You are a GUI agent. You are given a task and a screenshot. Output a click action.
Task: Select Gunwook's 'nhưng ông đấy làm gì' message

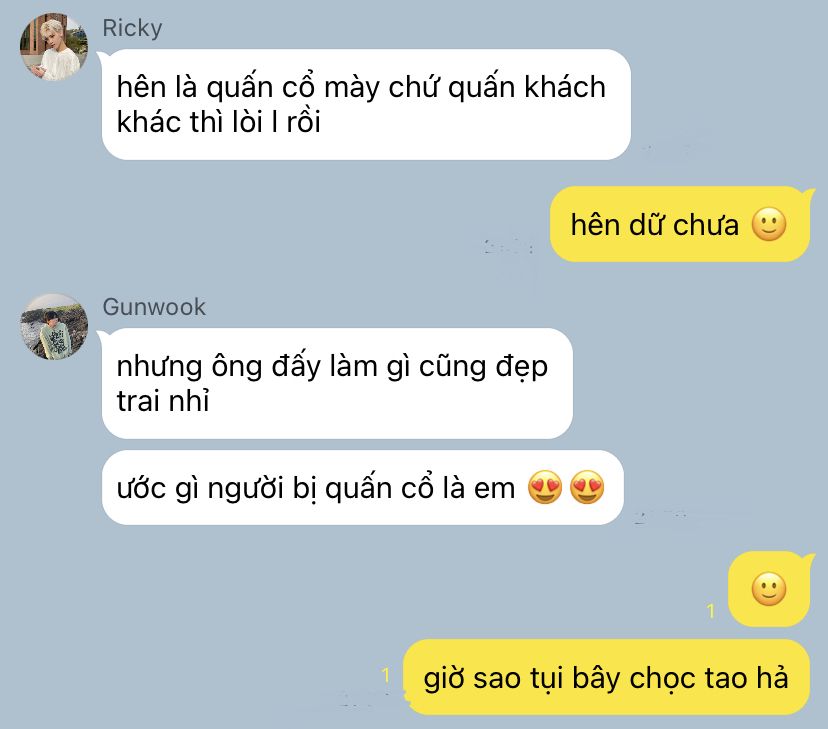tap(337, 383)
